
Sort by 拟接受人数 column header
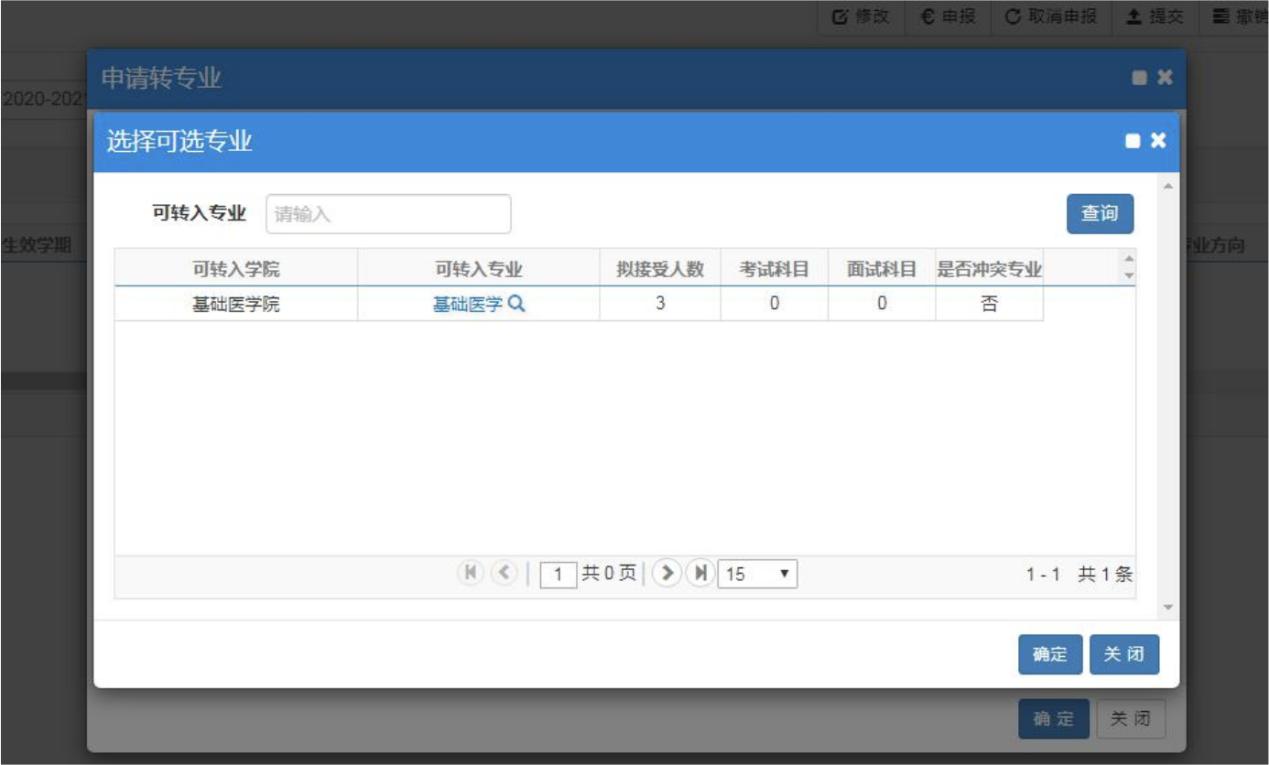(659, 269)
